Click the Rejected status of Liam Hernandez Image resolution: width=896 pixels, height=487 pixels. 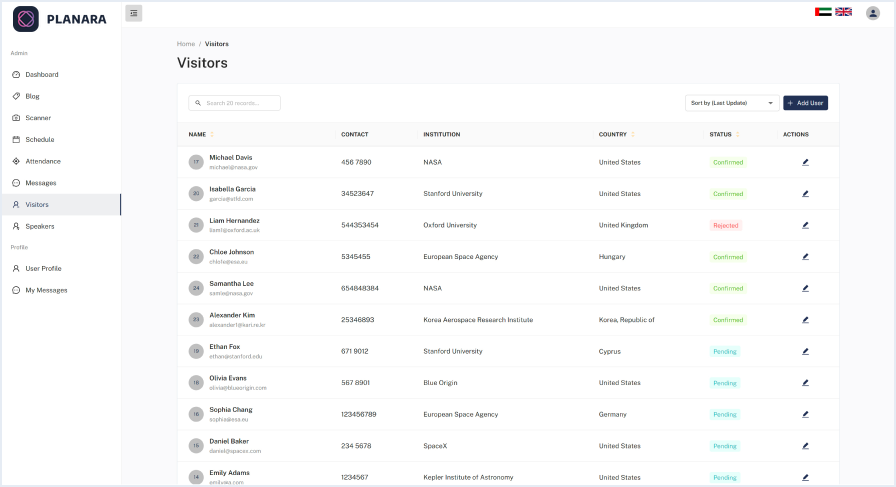pyautogui.click(x=726, y=225)
